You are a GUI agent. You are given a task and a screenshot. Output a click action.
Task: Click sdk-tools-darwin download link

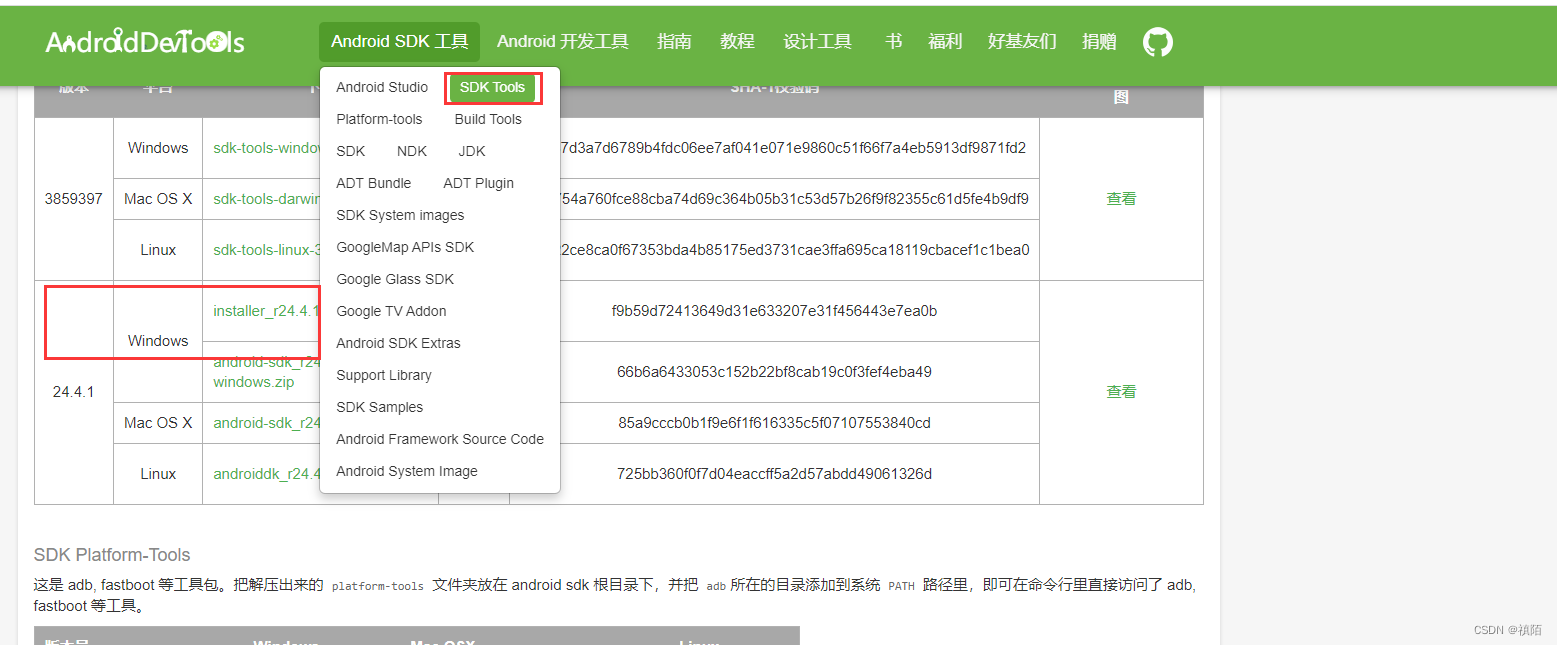(x=266, y=199)
